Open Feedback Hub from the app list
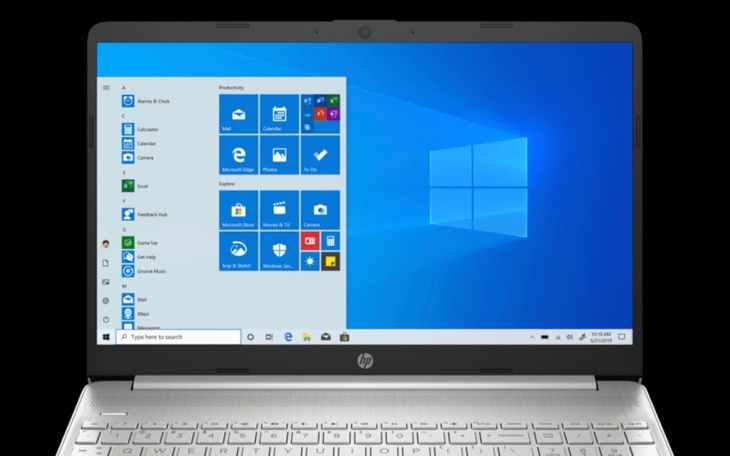The height and width of the screenshot is (456, 730). tap(145, 214)
